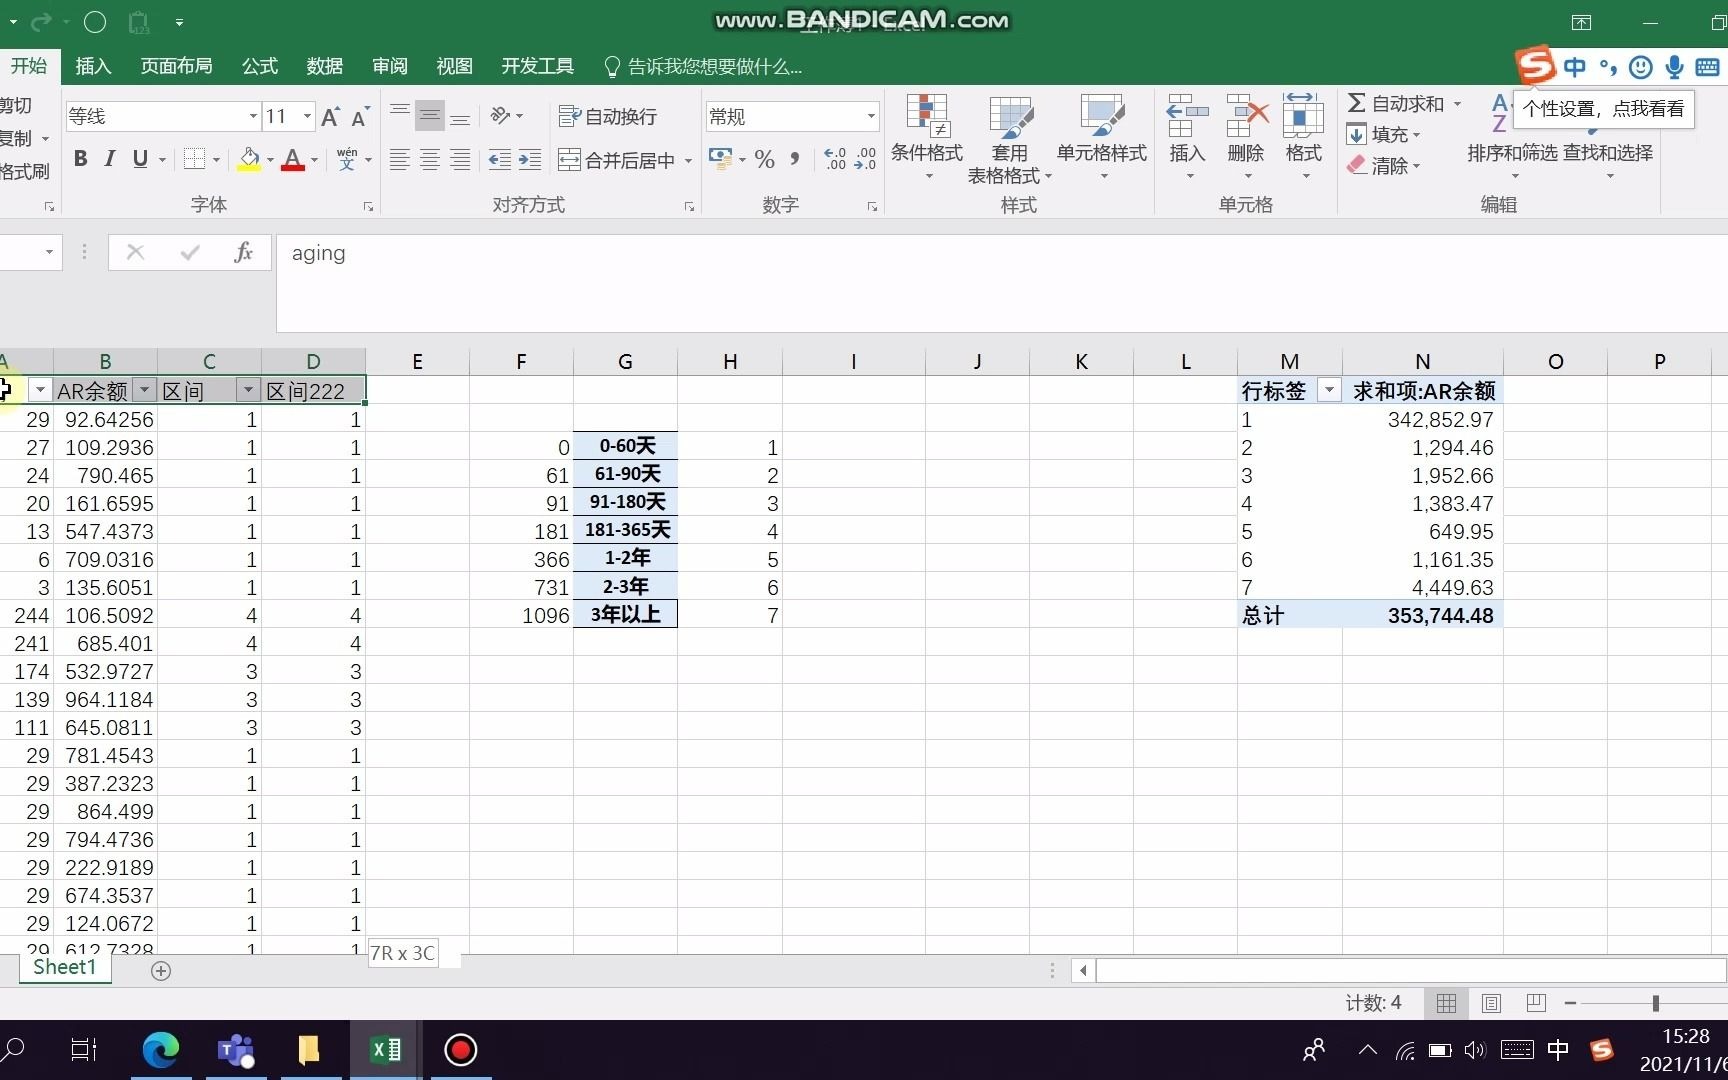The width and height of the screenshot is (1728, 1080).
Task: Switch to the 审阅 ribbon tab
Action: [x=390, y=66]
